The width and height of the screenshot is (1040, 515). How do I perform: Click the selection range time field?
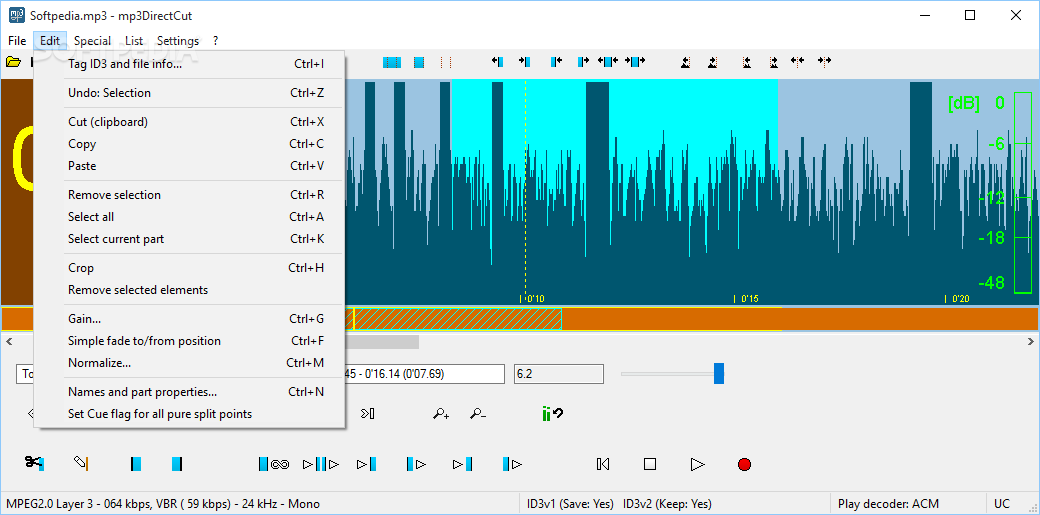coord(424,374)
